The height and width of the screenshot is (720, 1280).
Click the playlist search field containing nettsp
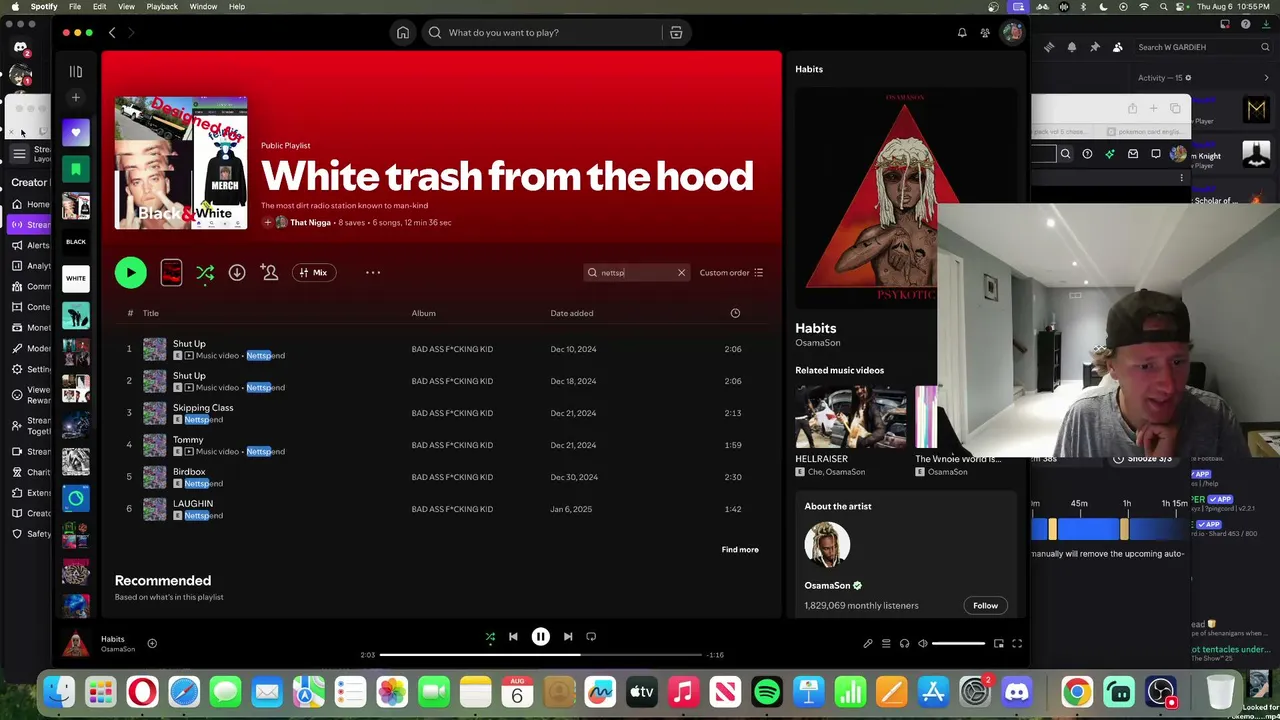click(x=636, y=273)
